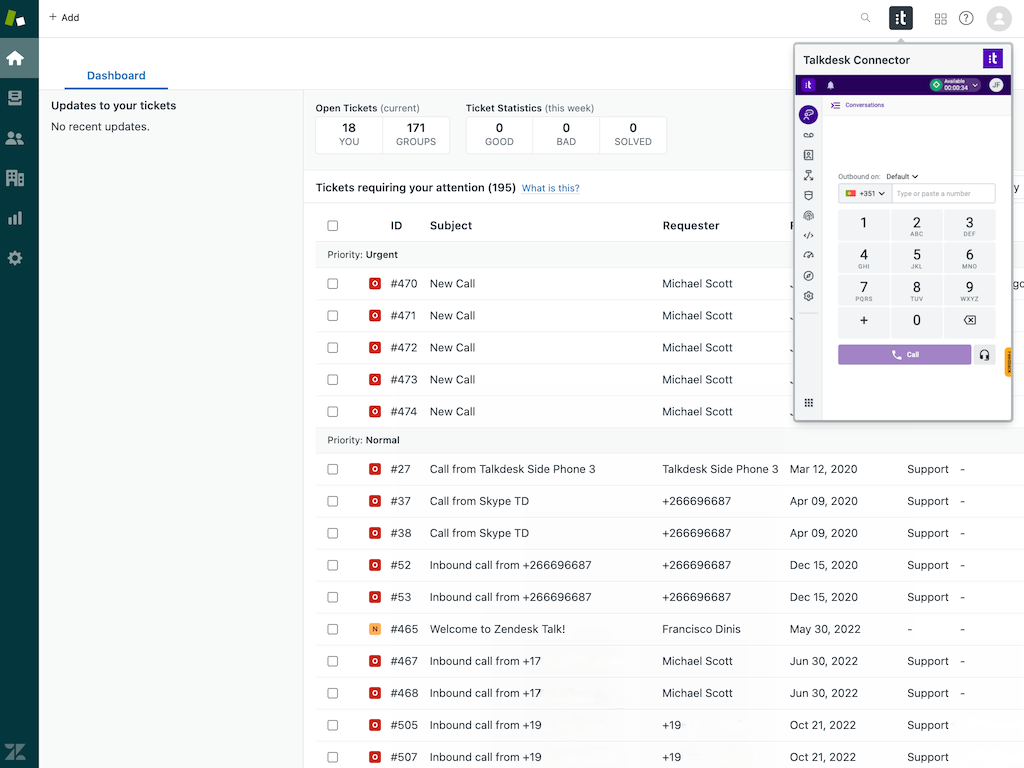Open the +351 country code dropdown

(866, 194)
